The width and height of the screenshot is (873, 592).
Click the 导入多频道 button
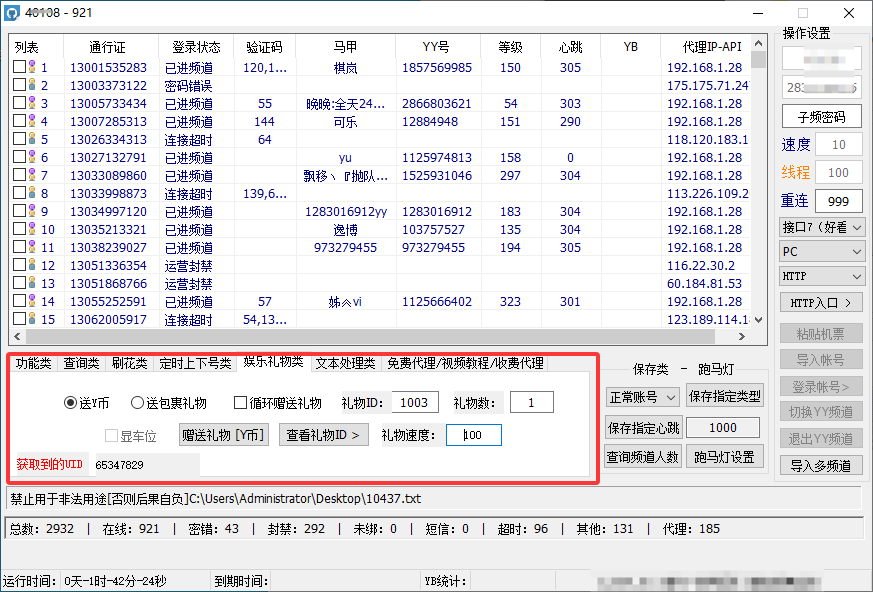point(821,466)
